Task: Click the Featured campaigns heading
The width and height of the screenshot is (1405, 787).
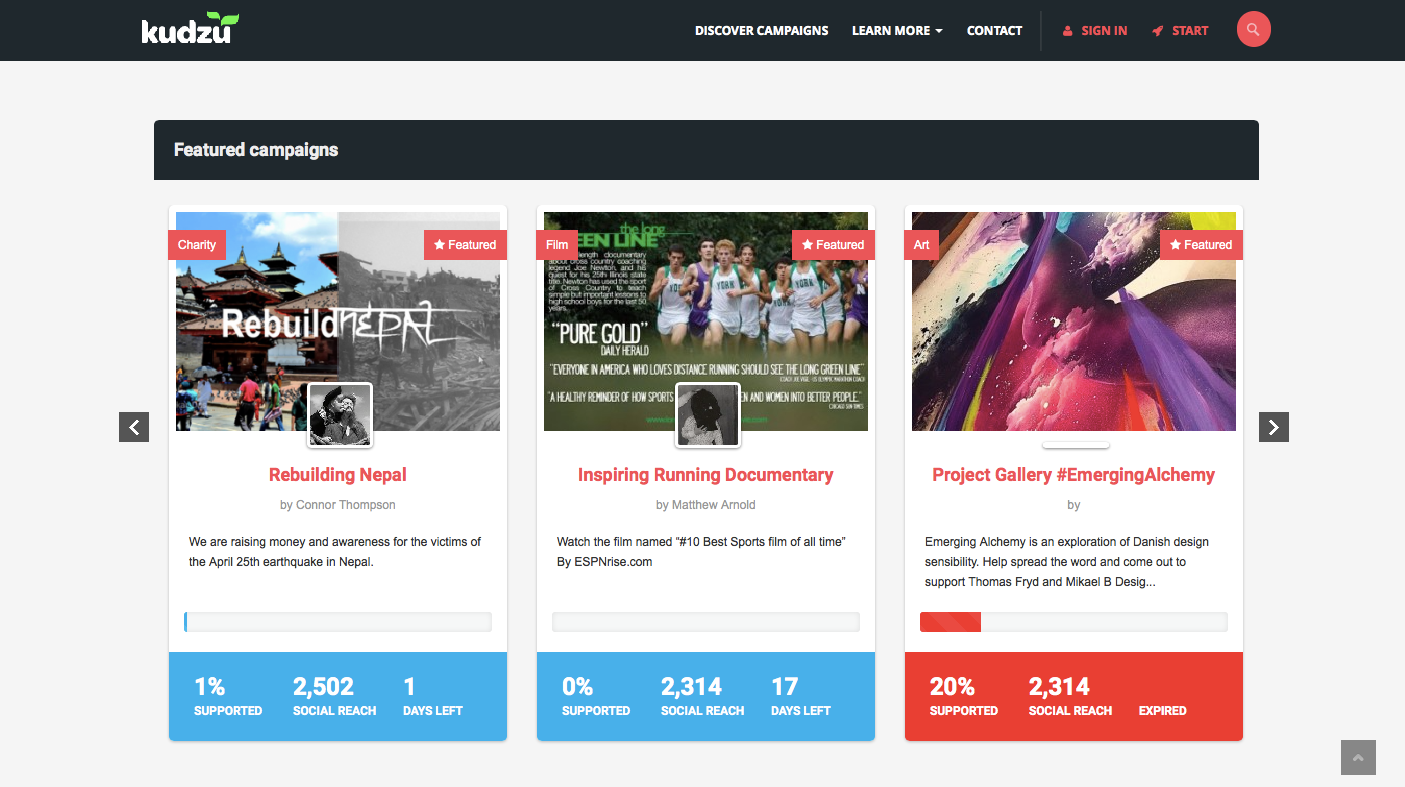Action: click(256, 150)
